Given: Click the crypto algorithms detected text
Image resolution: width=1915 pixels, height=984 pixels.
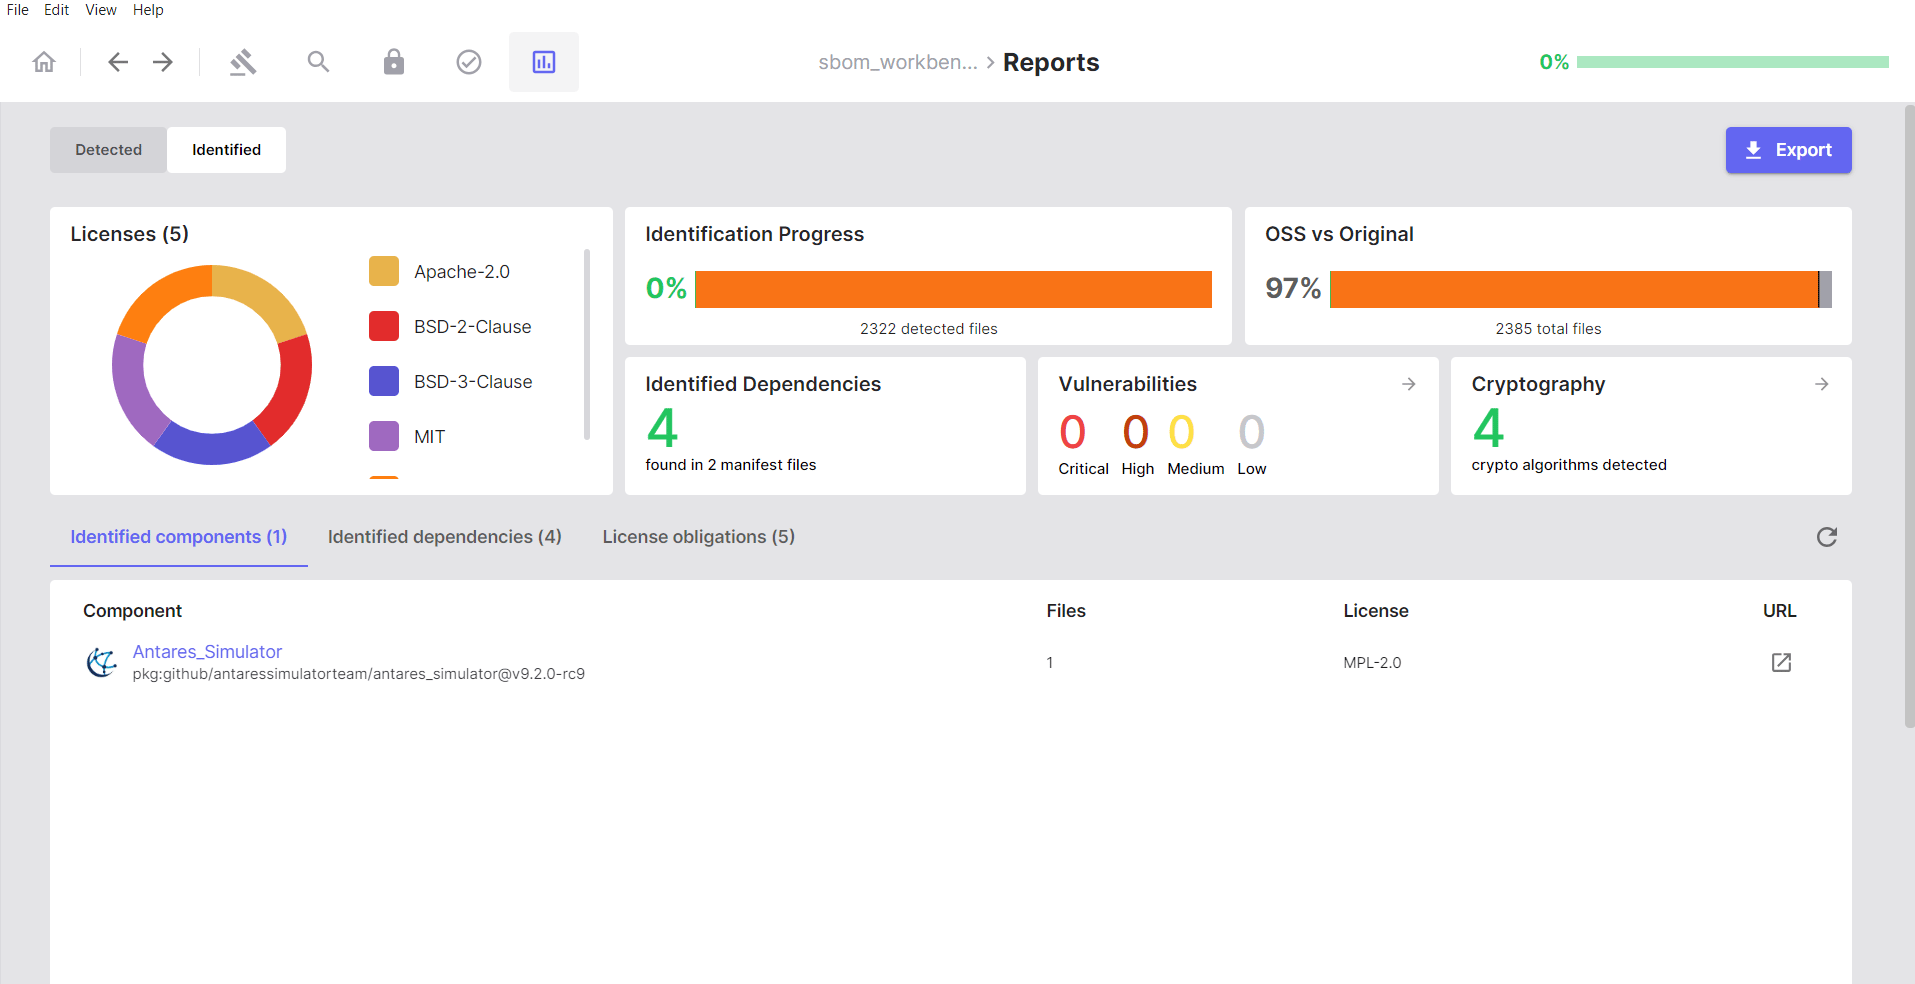Looking at the screenshot, I should click(1569, 465).
